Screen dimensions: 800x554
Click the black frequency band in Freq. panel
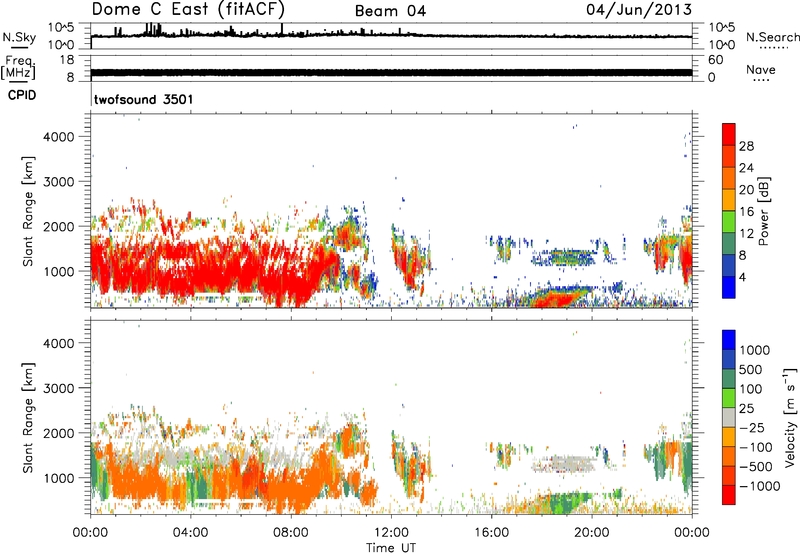[x=391, y=72]
